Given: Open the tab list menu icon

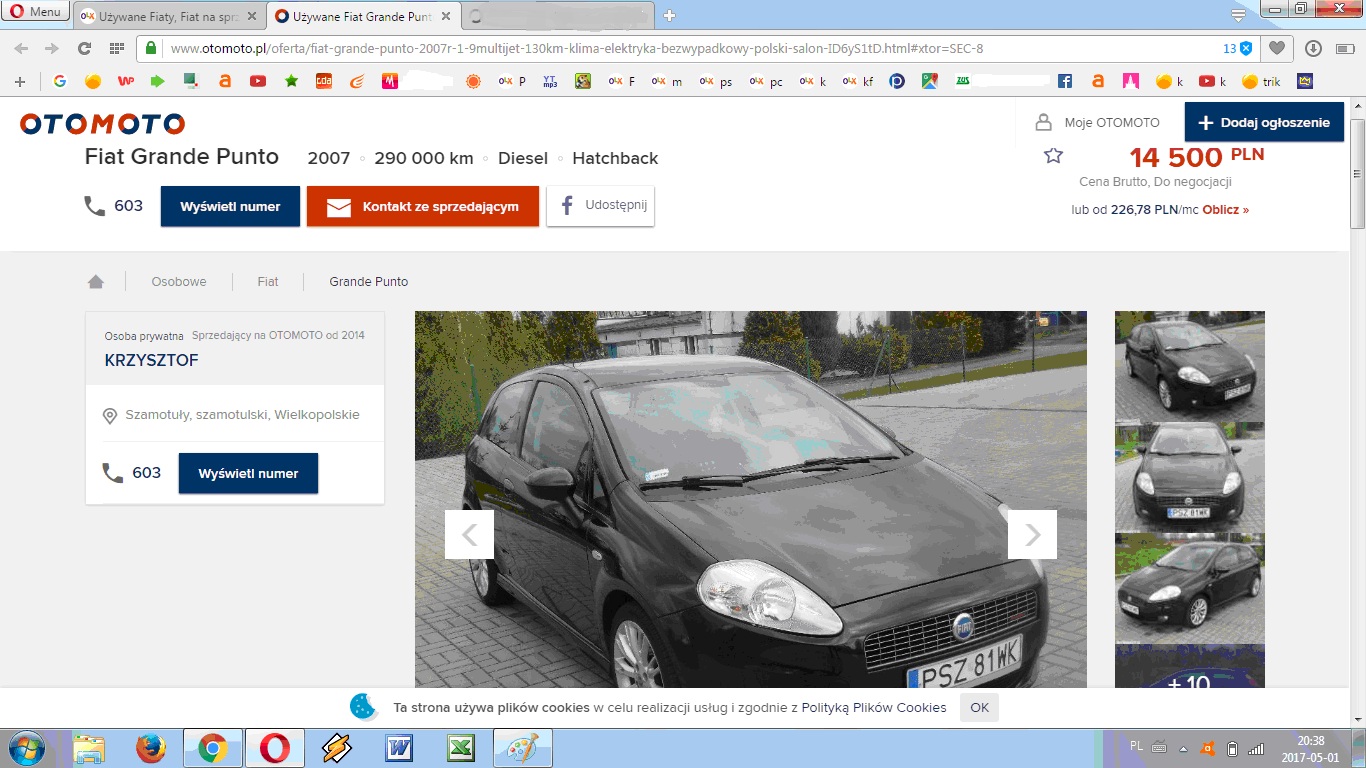Looking at the screenshot, I should (1238, 15).
